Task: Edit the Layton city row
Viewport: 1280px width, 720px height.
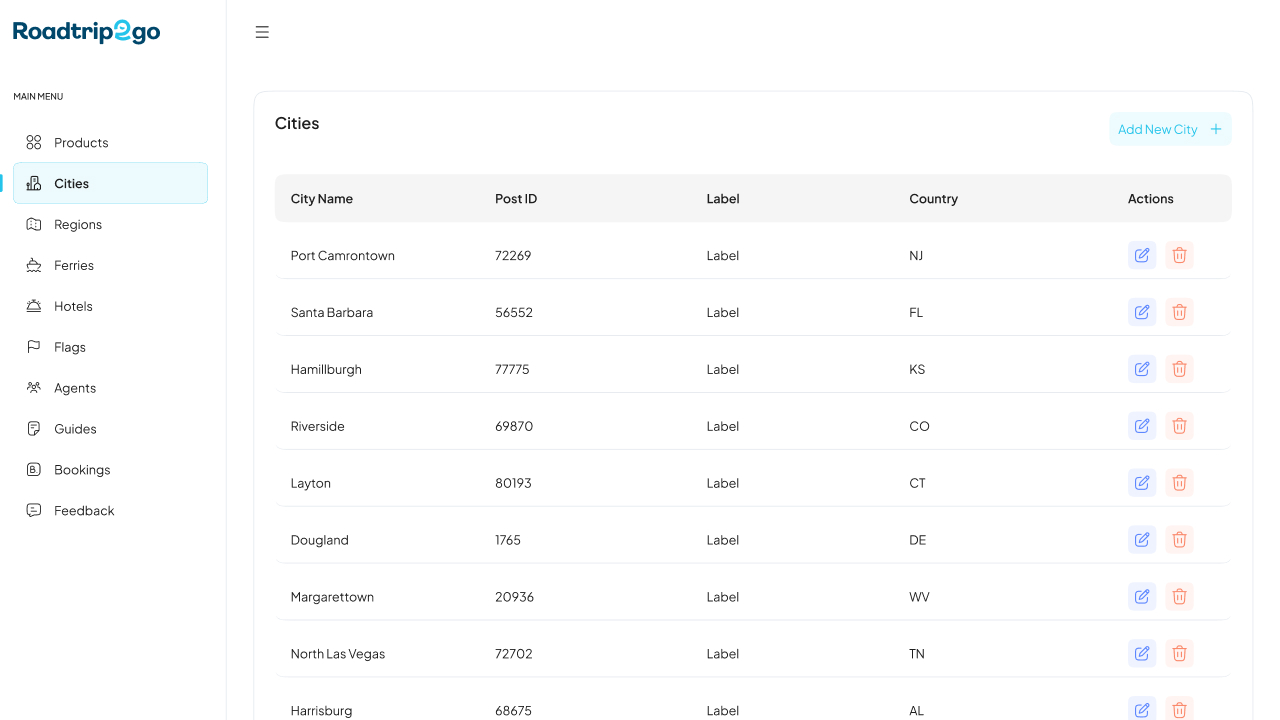Action: coord(1142,483)
